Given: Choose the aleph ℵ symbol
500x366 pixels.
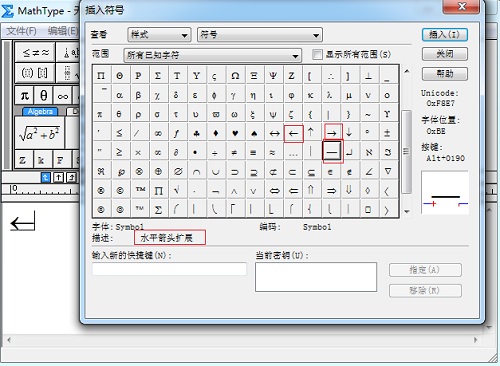Looking at the screenshot, I should (368, 153).
